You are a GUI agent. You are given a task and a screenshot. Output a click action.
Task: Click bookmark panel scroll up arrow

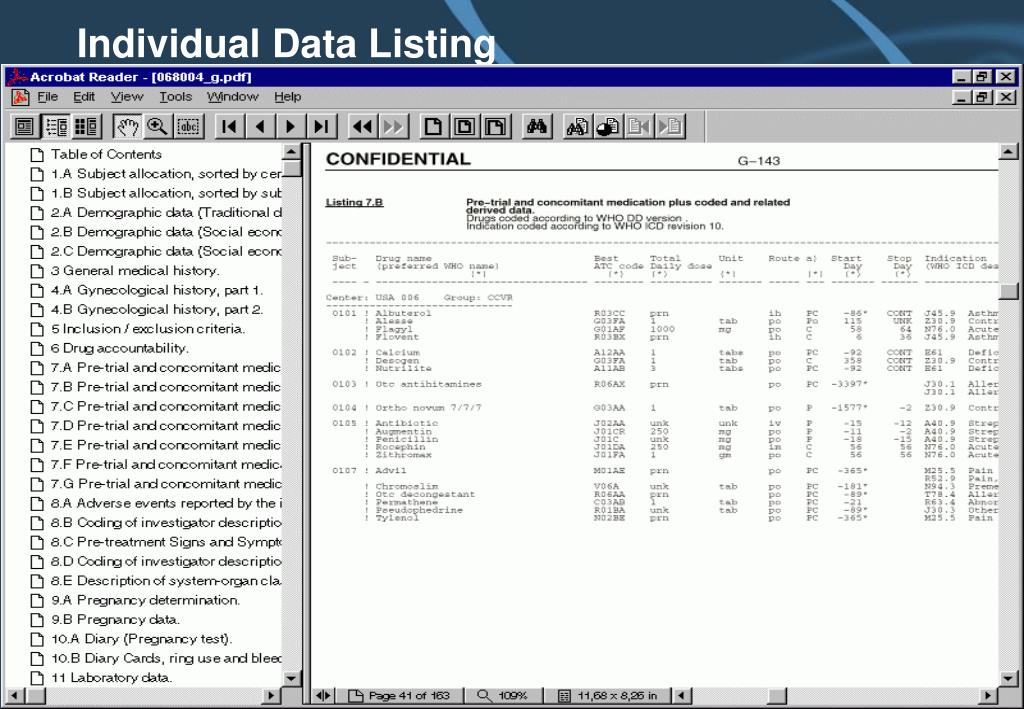291,152
